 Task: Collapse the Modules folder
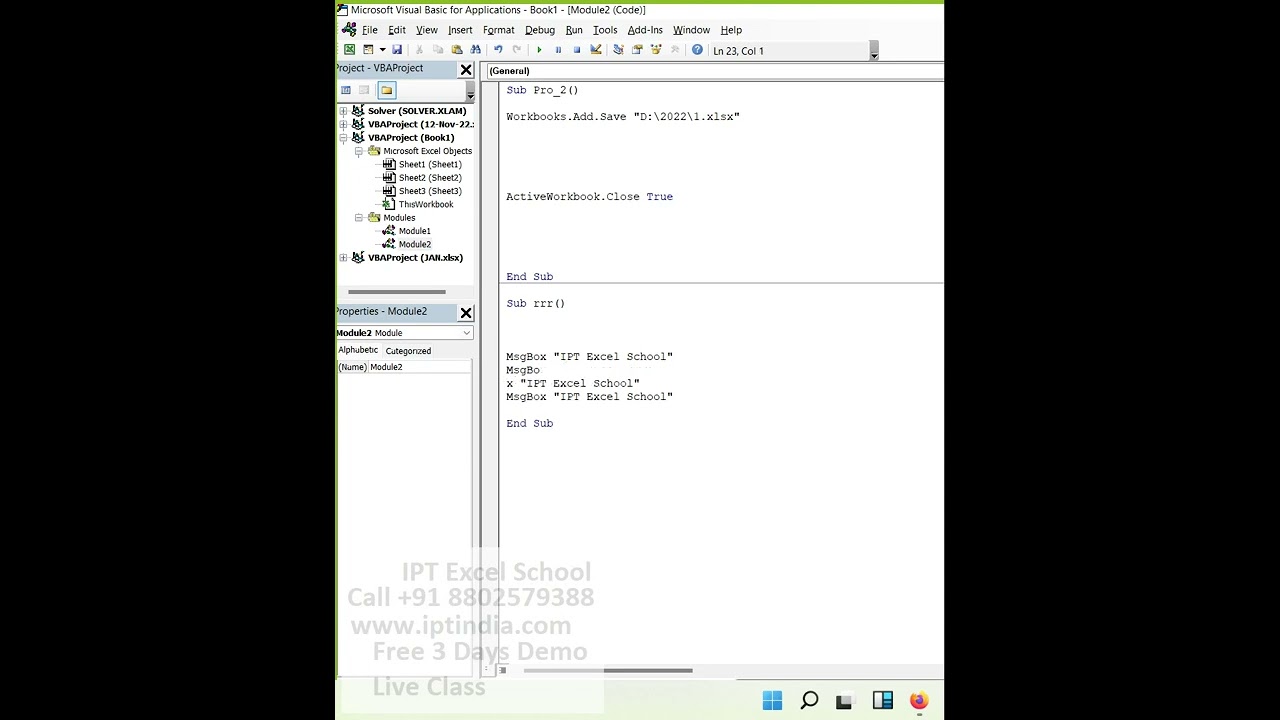pos(359,218)
